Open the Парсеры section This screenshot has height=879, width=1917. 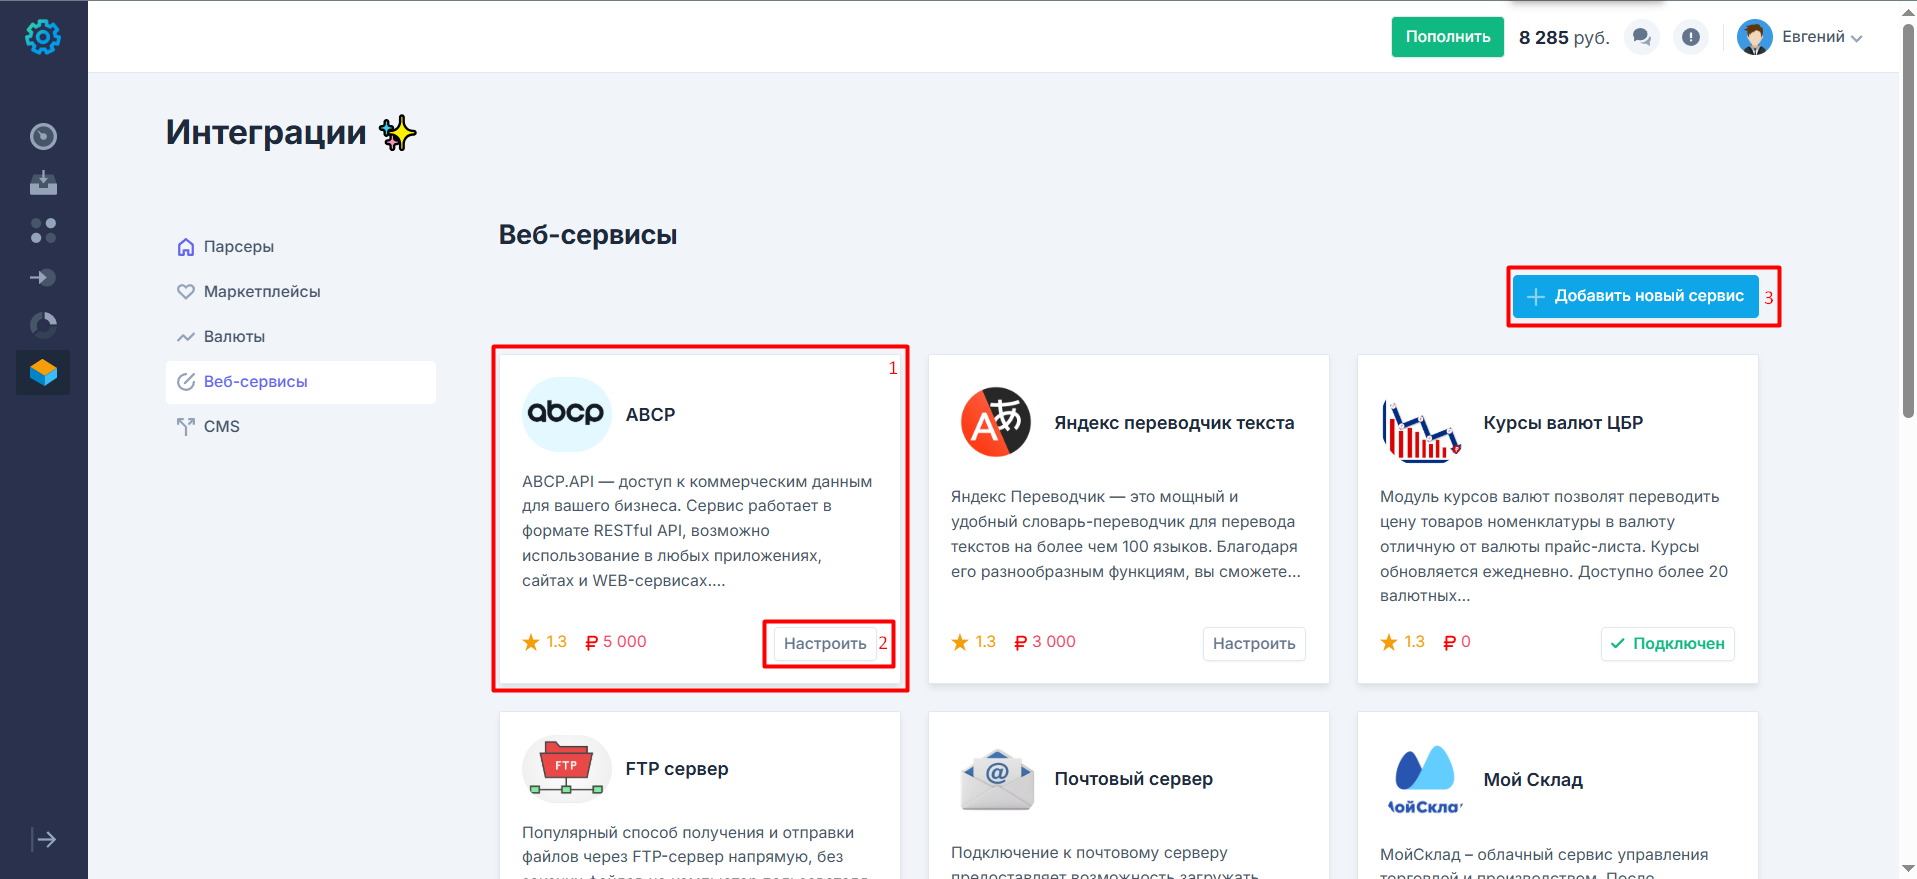click(x=238, y=247)
